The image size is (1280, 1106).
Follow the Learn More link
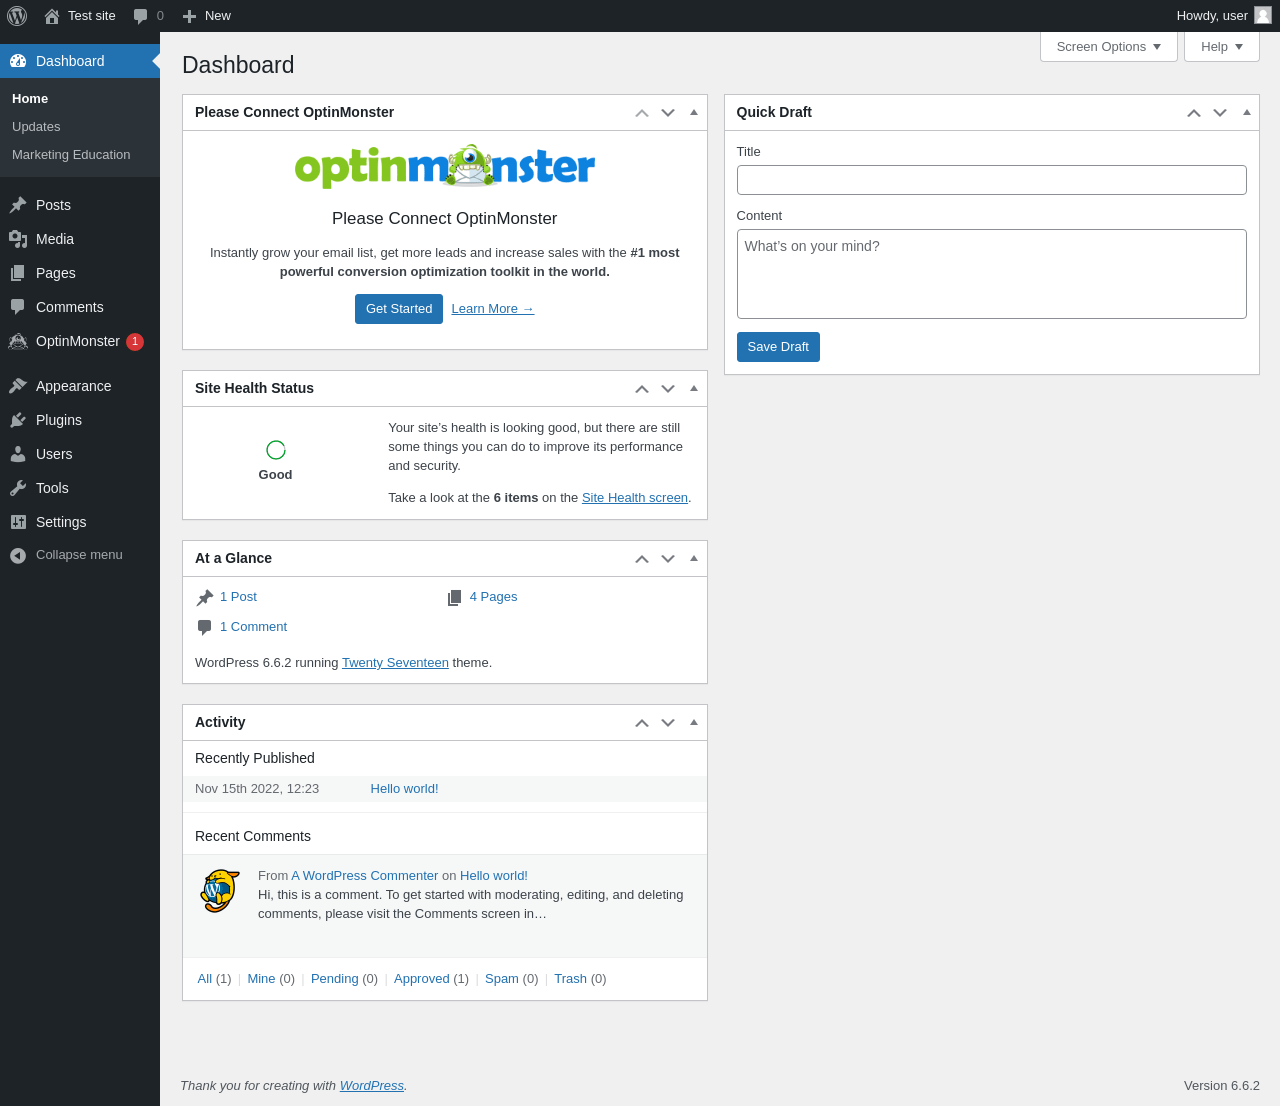[493, 309]
